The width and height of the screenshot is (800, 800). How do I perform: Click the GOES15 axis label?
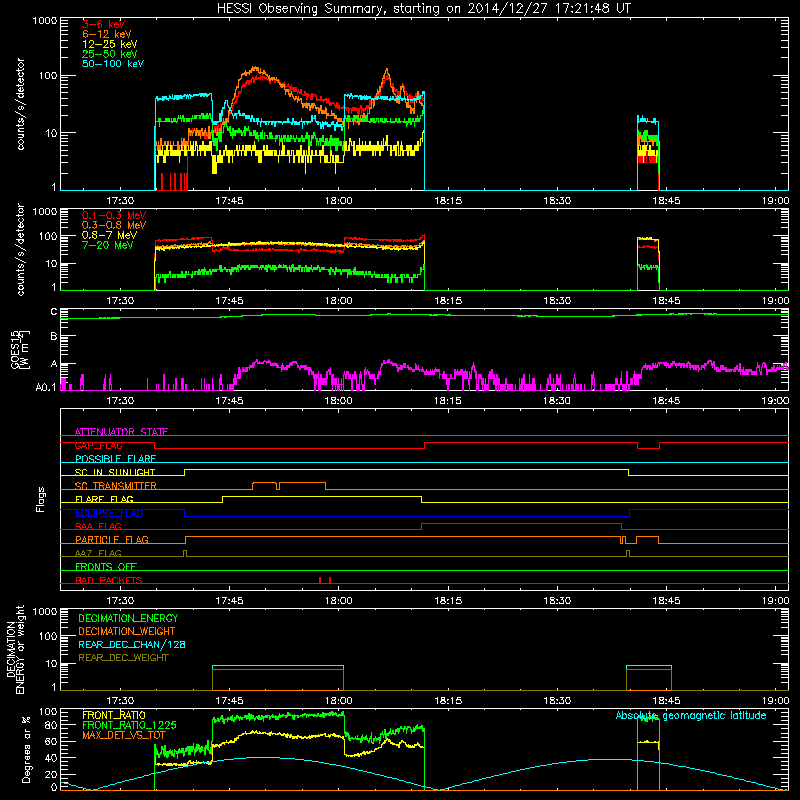point(20,349)
